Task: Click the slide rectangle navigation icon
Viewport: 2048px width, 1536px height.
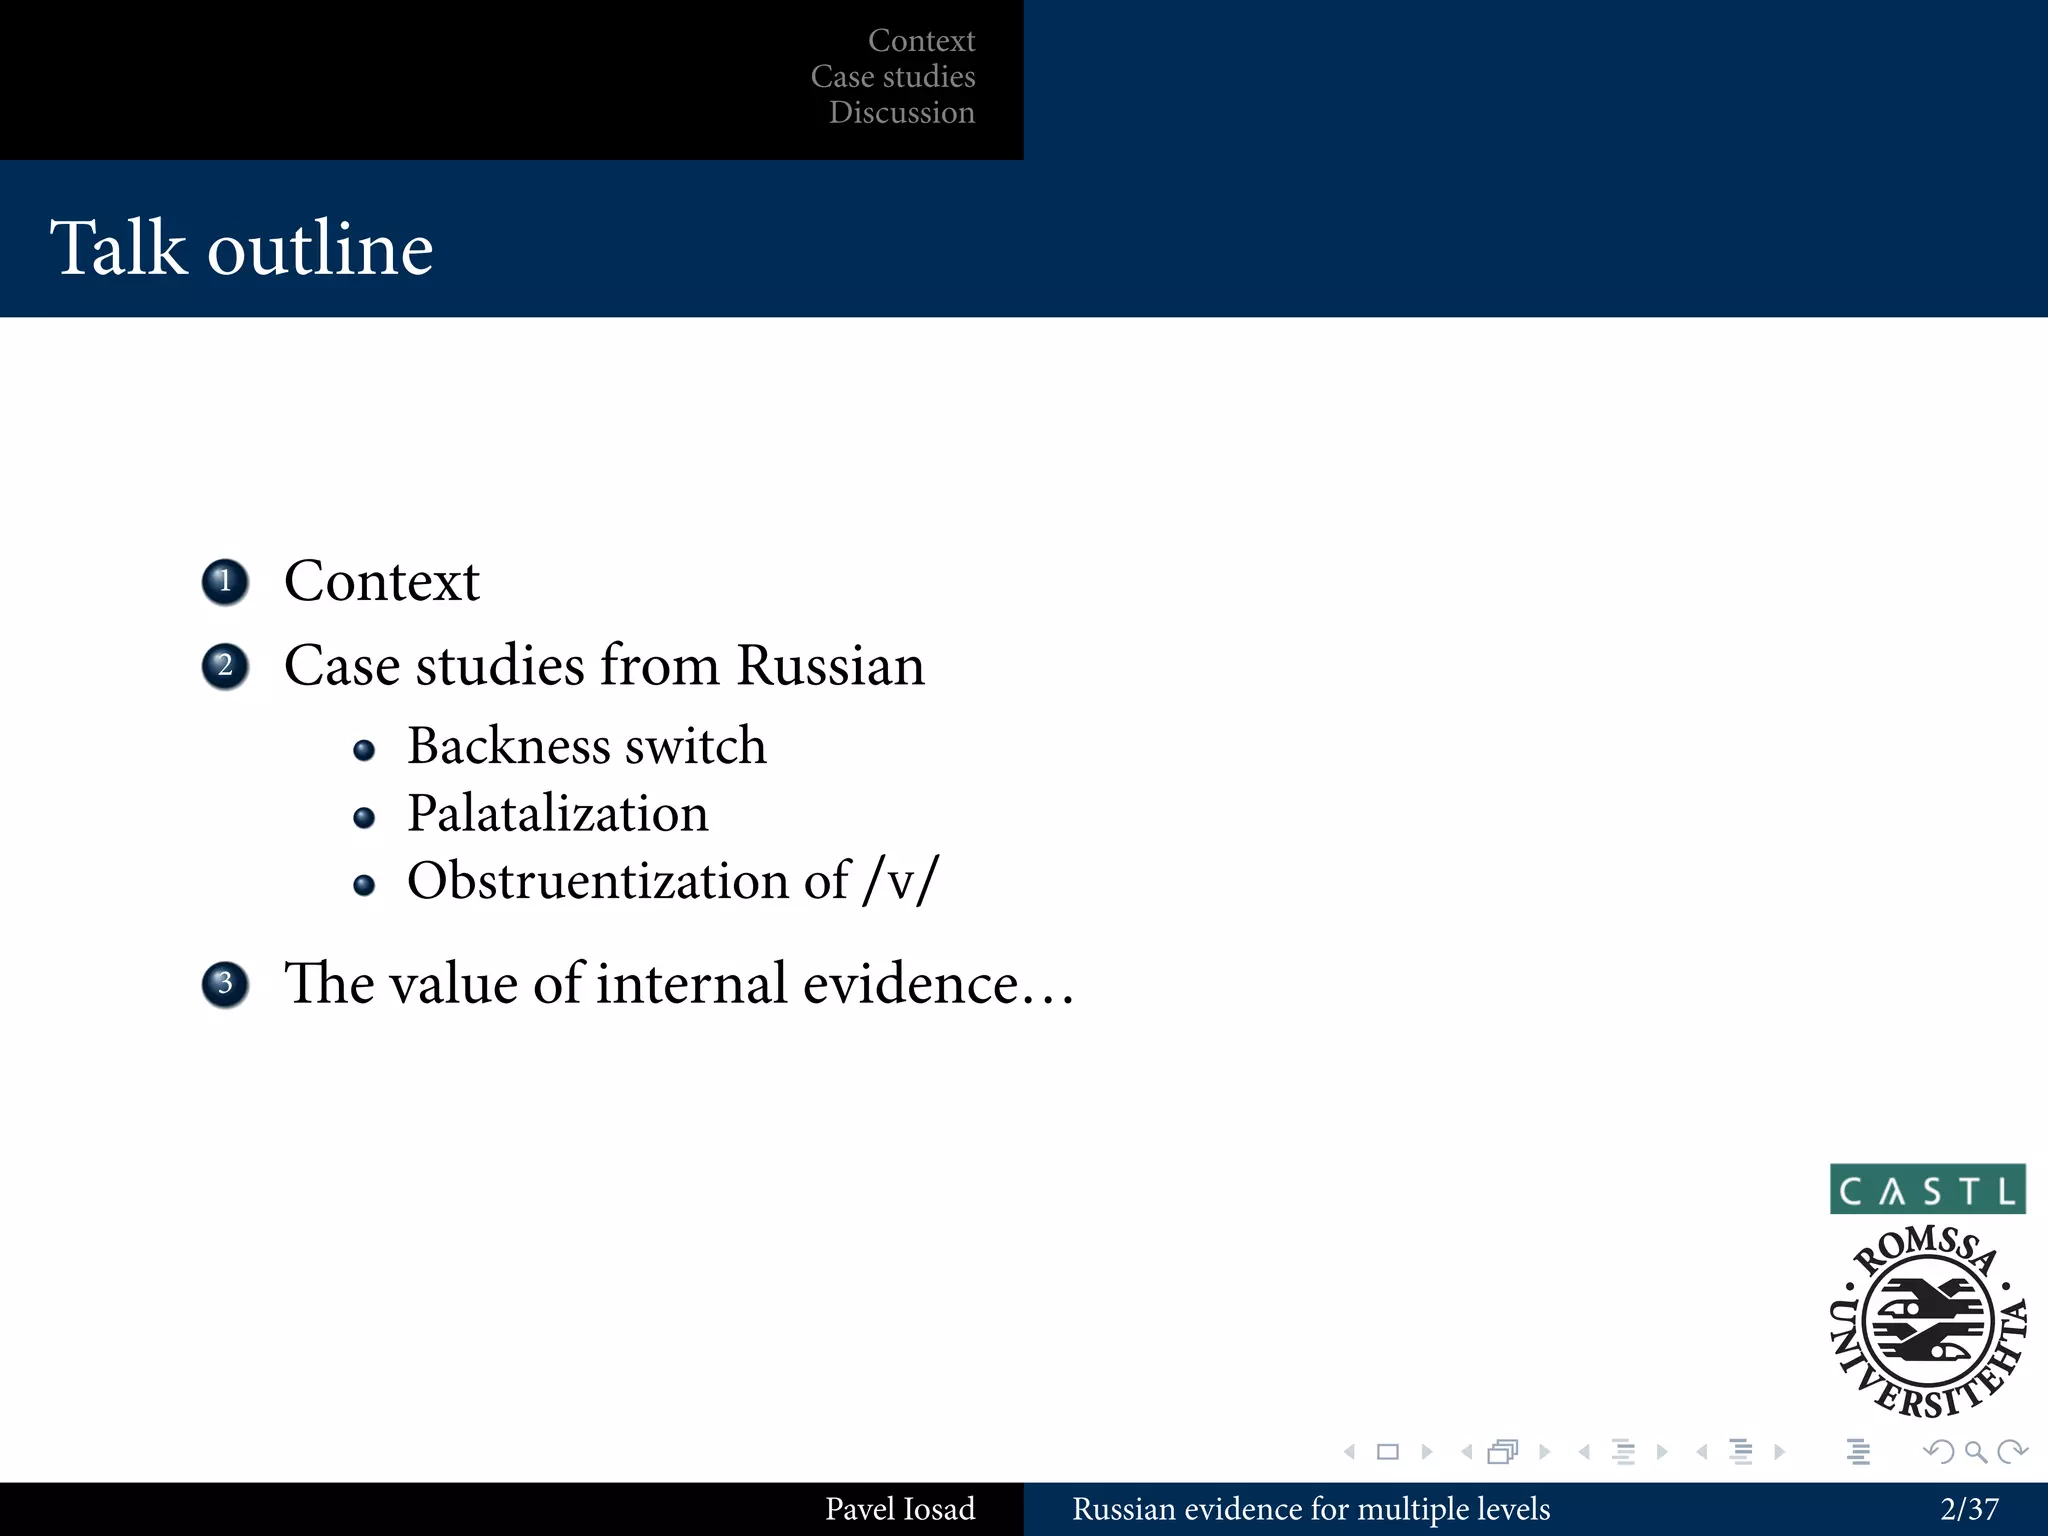Action: tap(1388, 1452)
